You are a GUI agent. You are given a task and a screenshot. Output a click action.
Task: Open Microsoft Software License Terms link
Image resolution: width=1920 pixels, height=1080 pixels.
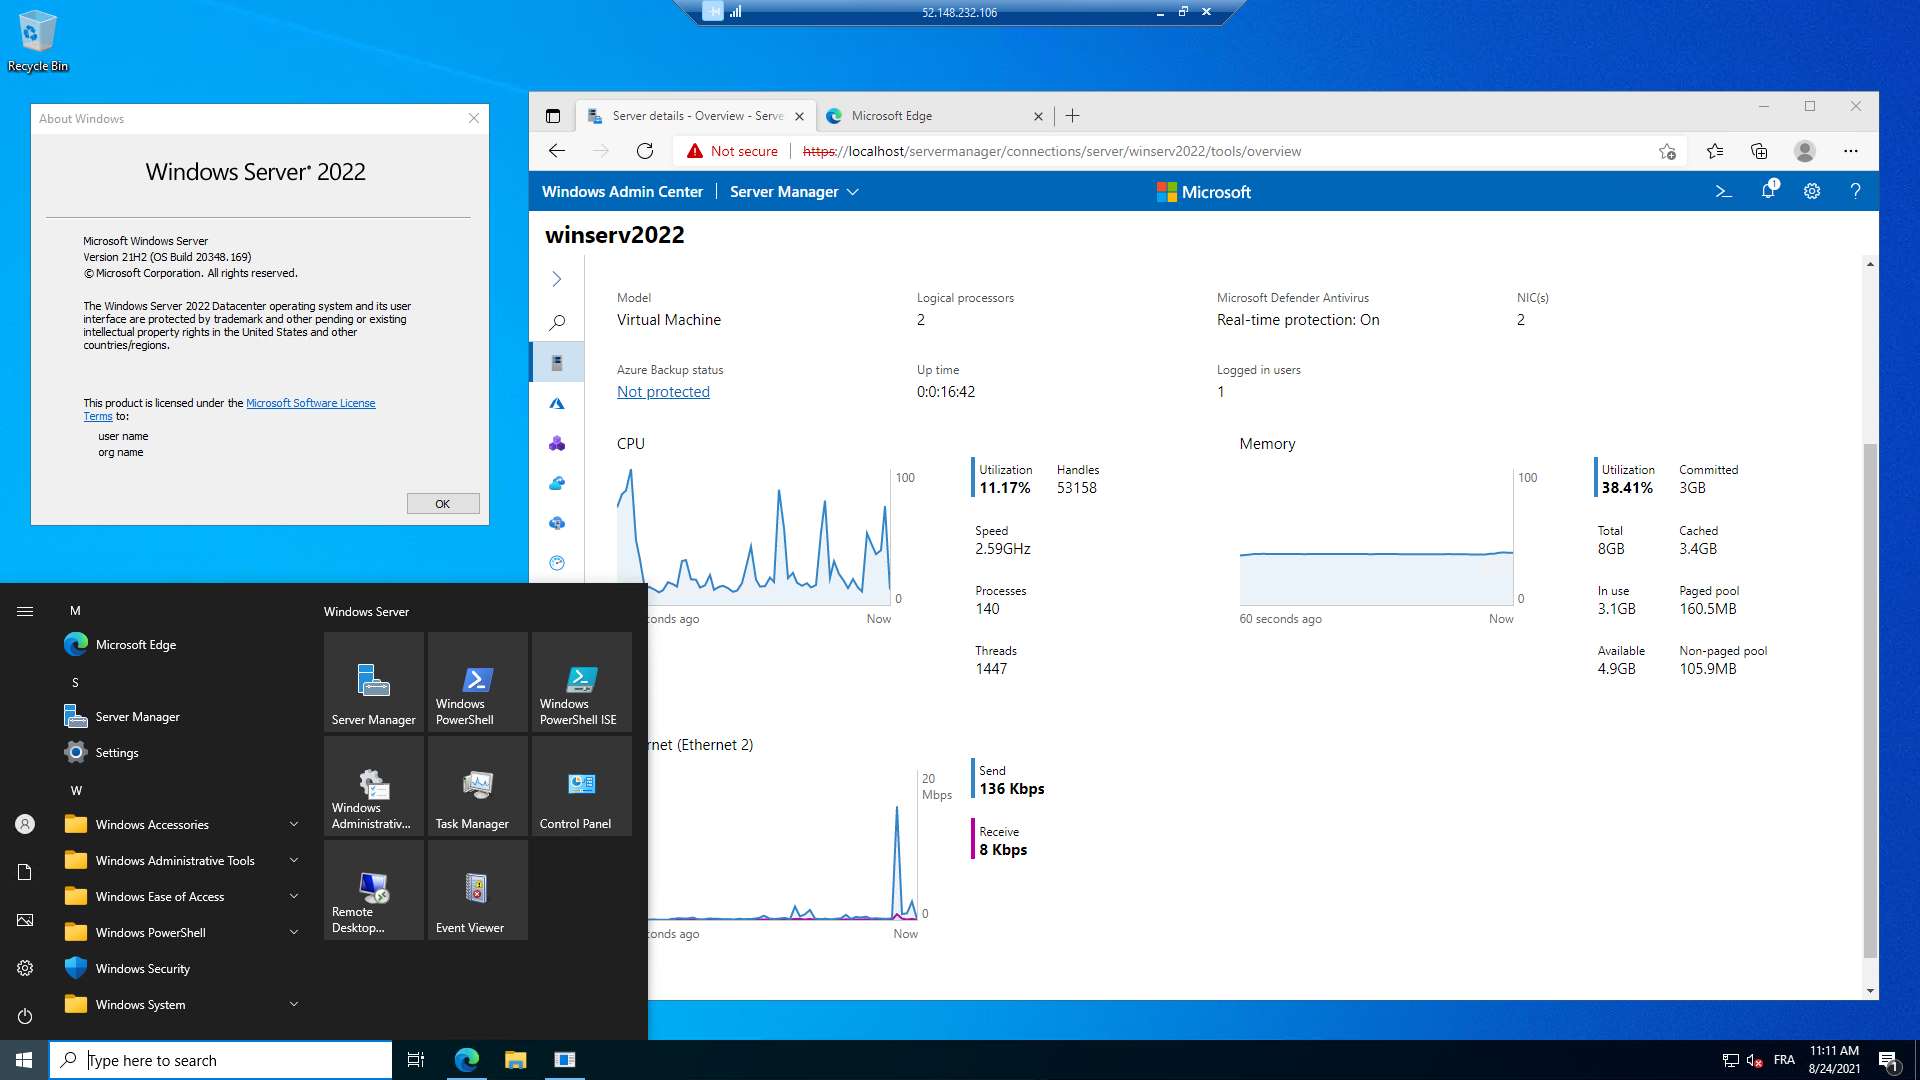310,403
